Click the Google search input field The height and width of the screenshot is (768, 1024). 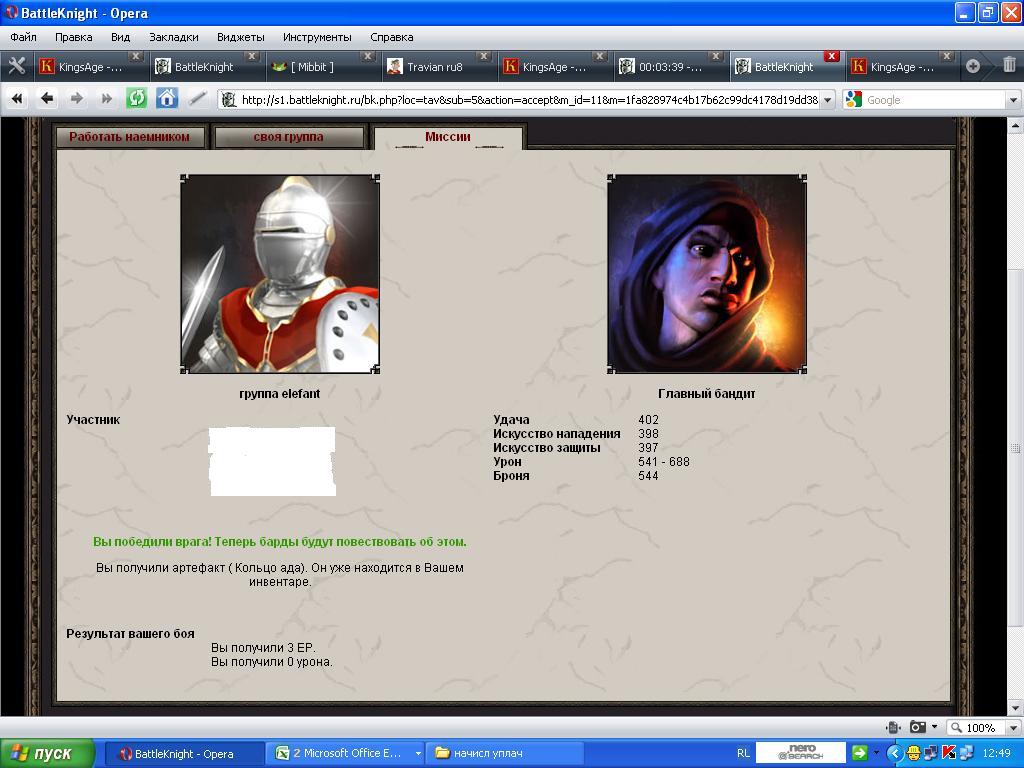coord(935,100)
